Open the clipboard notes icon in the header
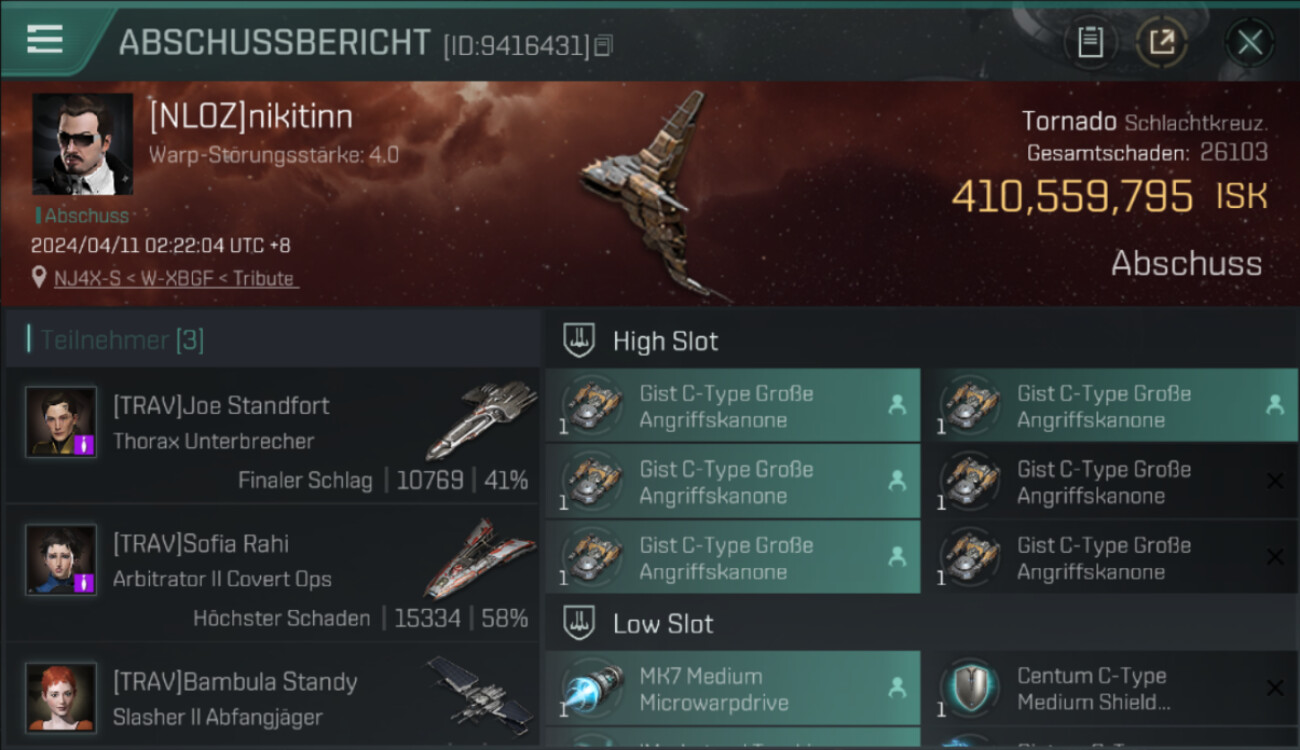The width and height of the screenshot is (1300, 750). tap(1090, 42)
